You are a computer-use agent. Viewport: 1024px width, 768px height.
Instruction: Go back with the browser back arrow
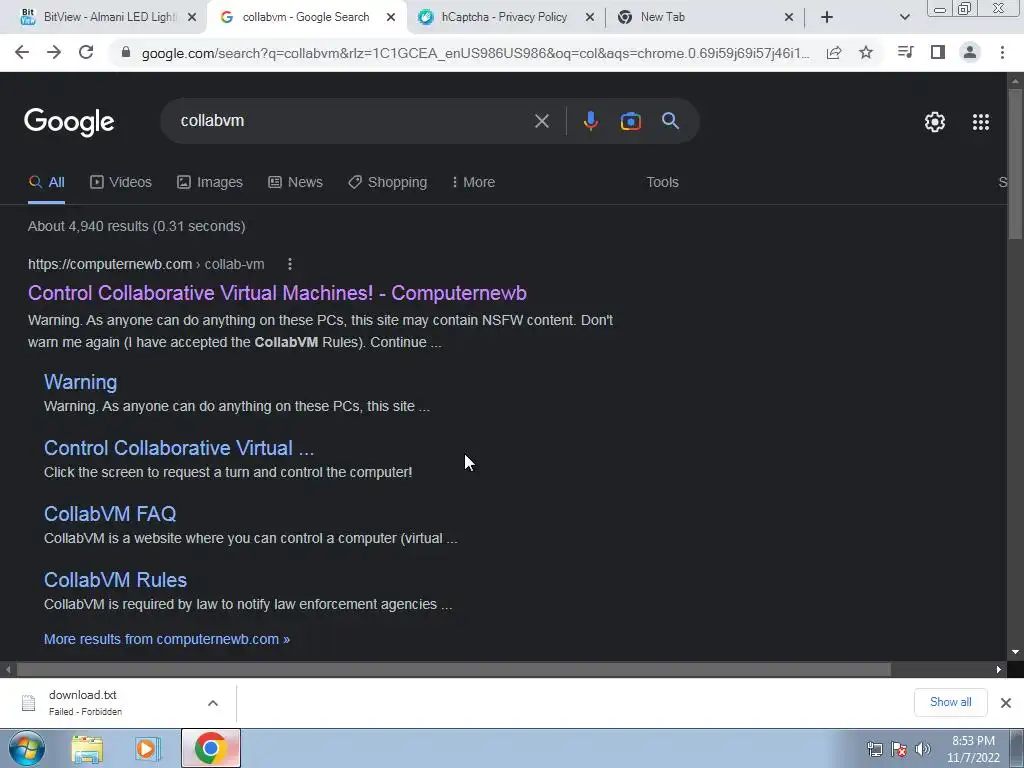tap(22, 52)
